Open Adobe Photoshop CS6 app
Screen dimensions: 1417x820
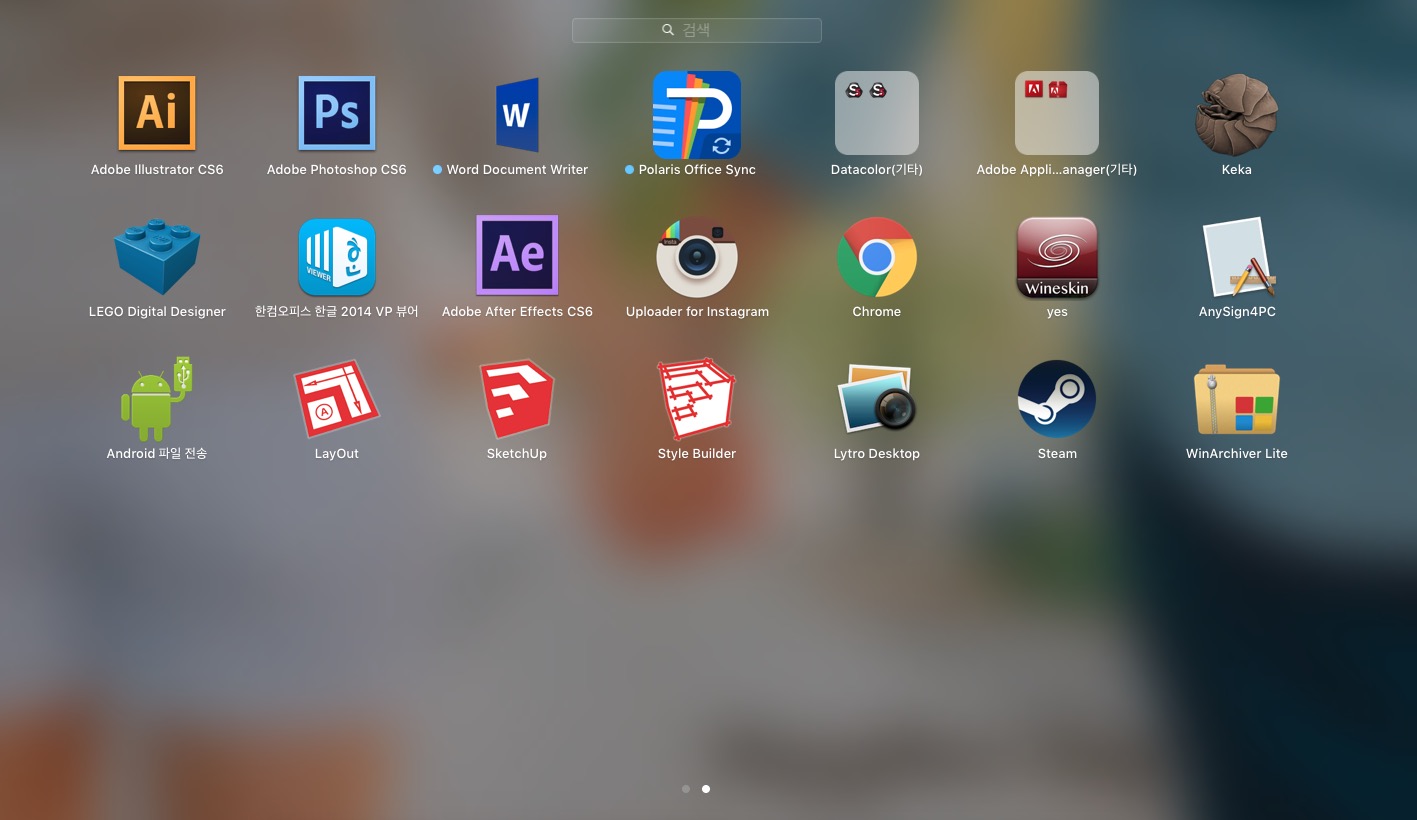click(x=337, y=114)
